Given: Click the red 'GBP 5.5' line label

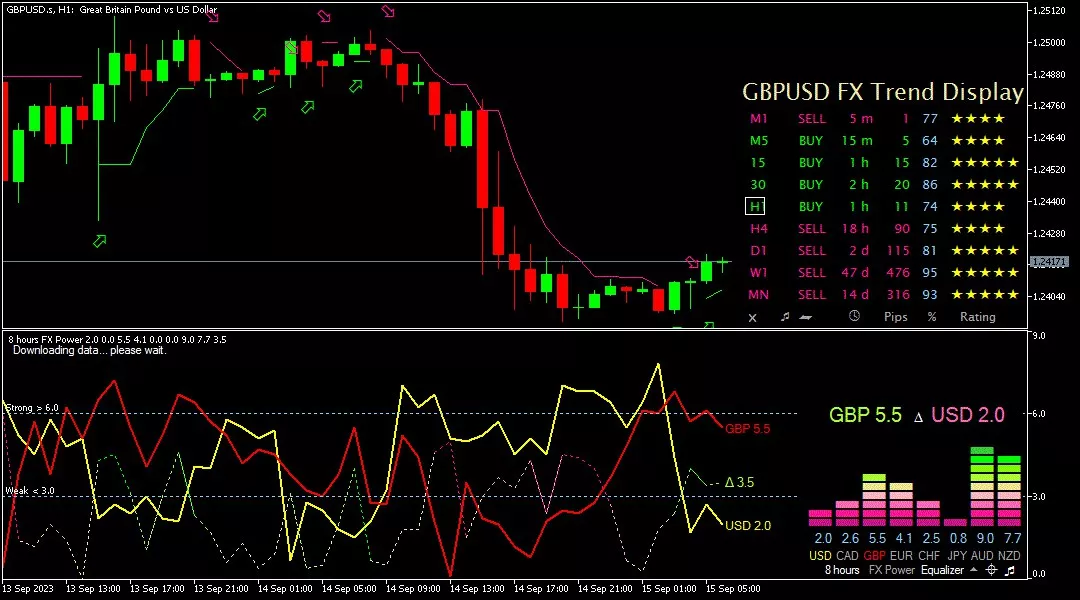Looking at the screenshot, I should pyautogui.click(x=747, y=428).
